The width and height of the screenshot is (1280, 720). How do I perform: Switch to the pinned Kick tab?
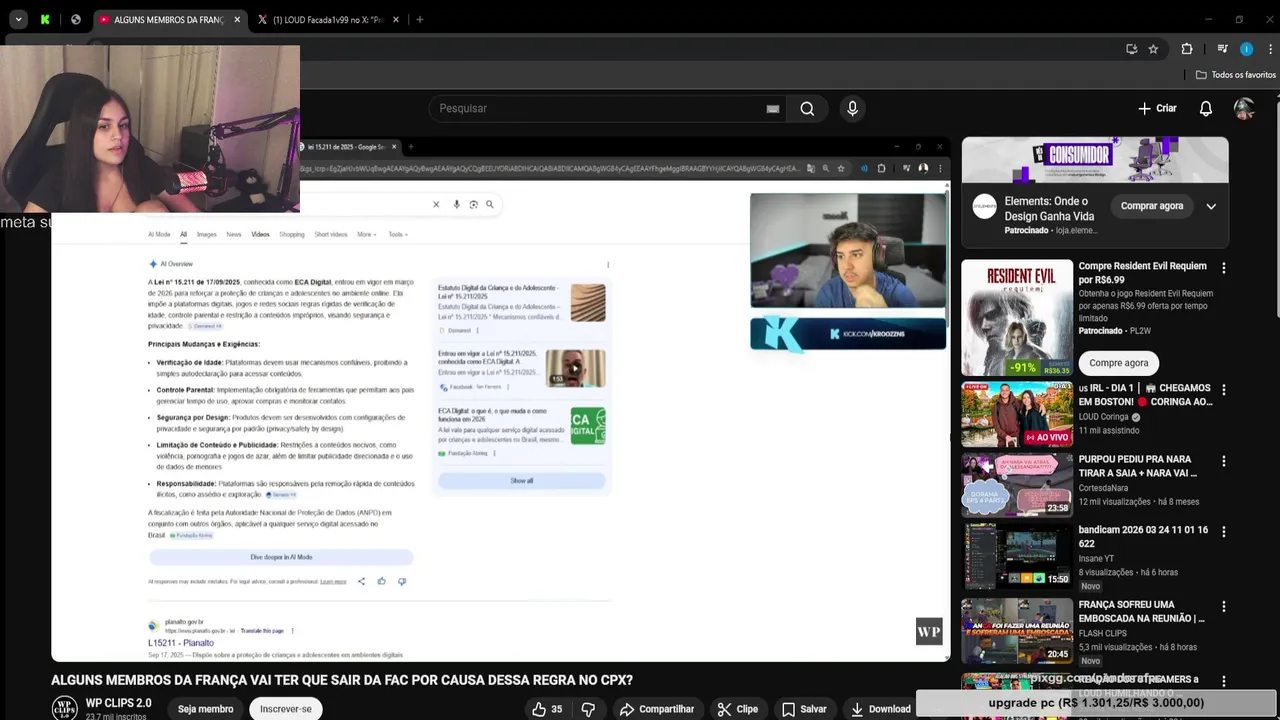click(45, 19)
